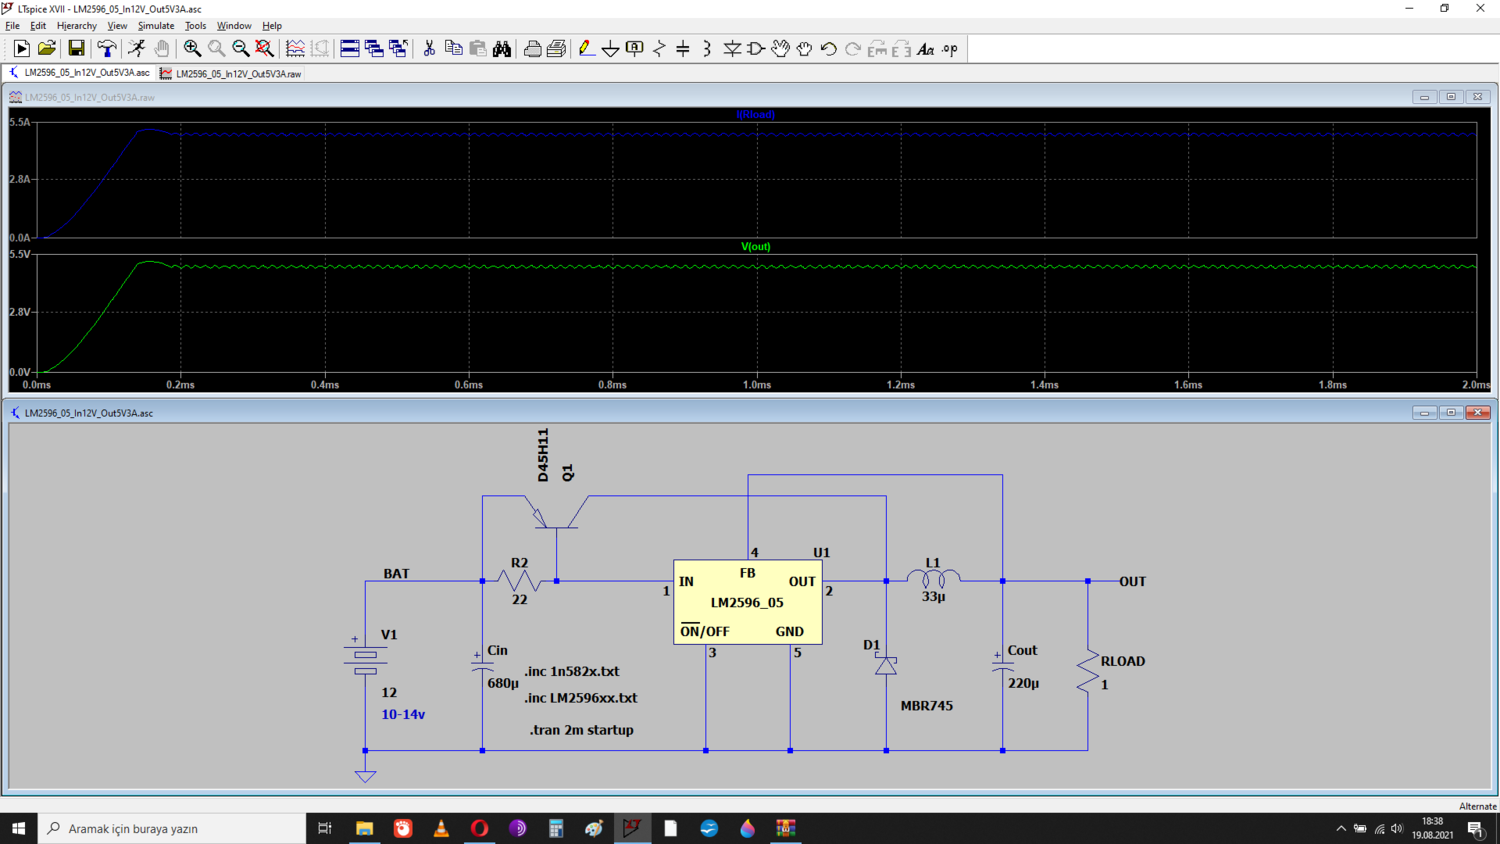Pick the capacitor component tool

683,48
